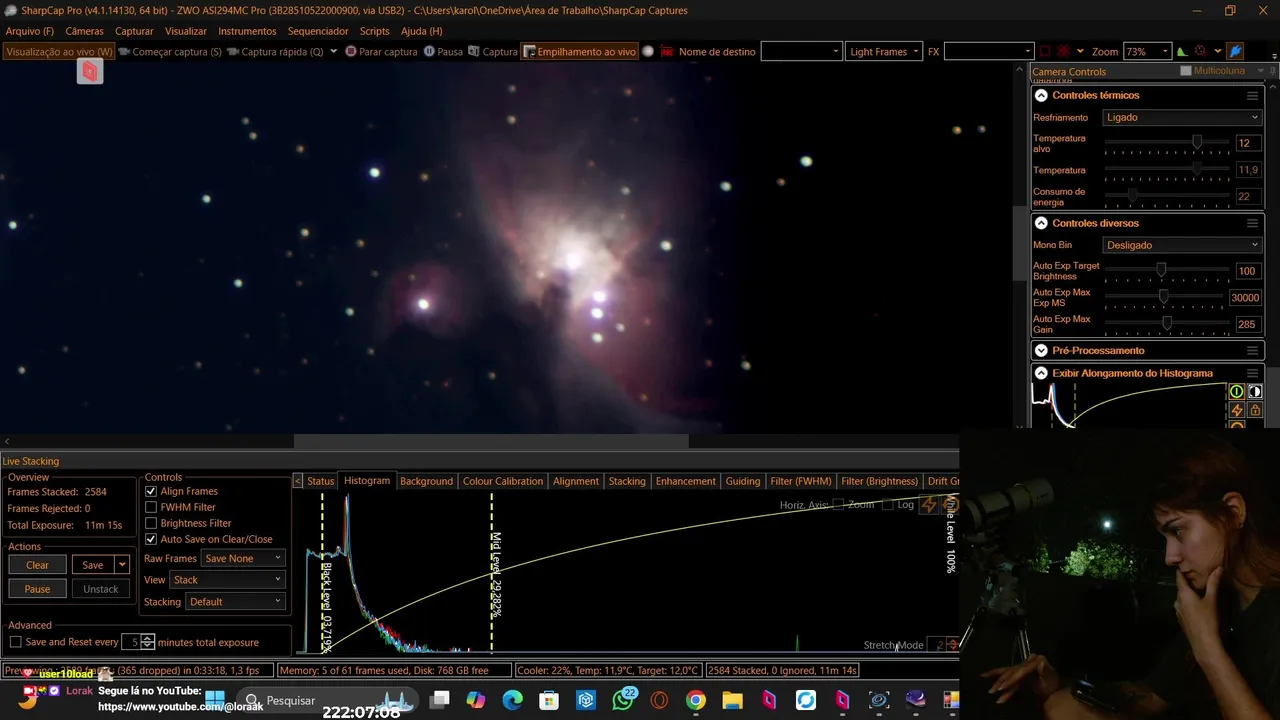Click the blue plug icon in toolbar
The height and width of the screenshot is (720, 1280).
coord(1235,52)
